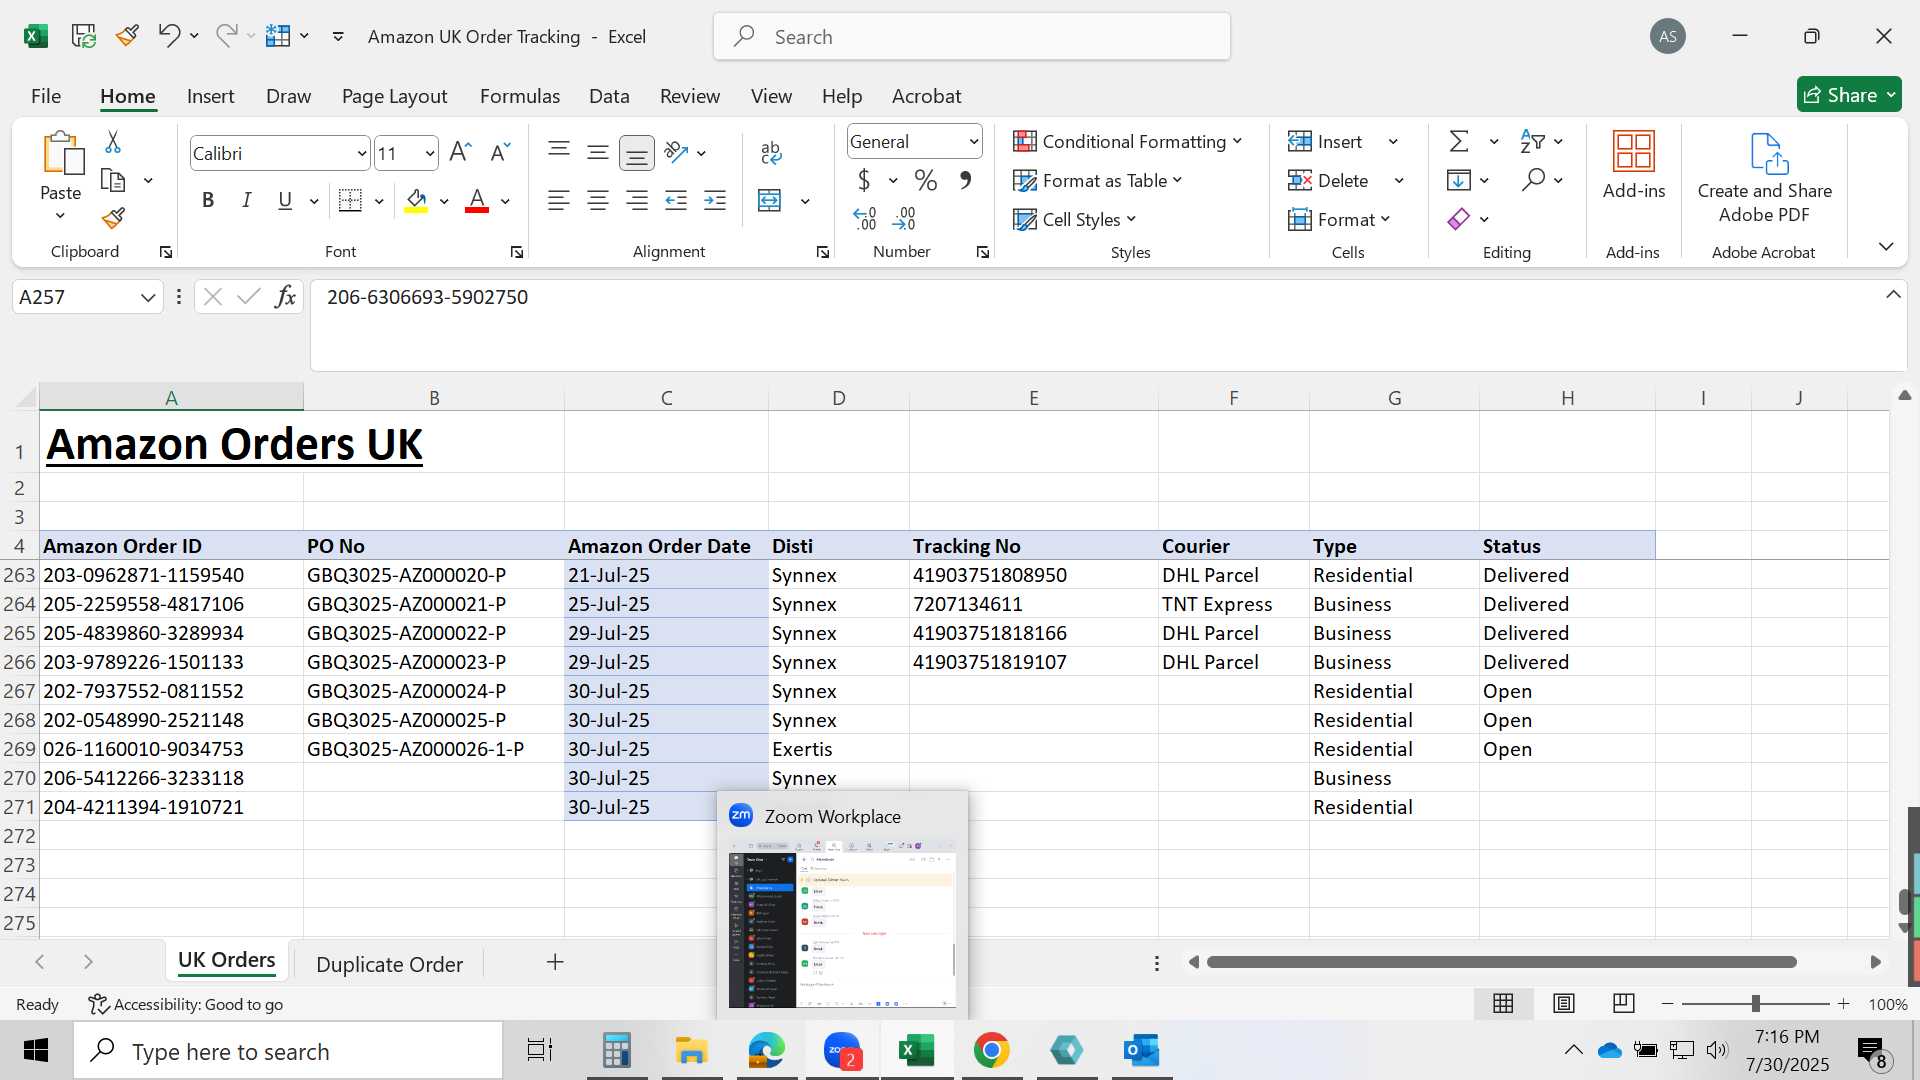The height and width of the screenshot is (1080, 1920).
Task: Toggle Top Align for cells
Action: coord(559,152)
